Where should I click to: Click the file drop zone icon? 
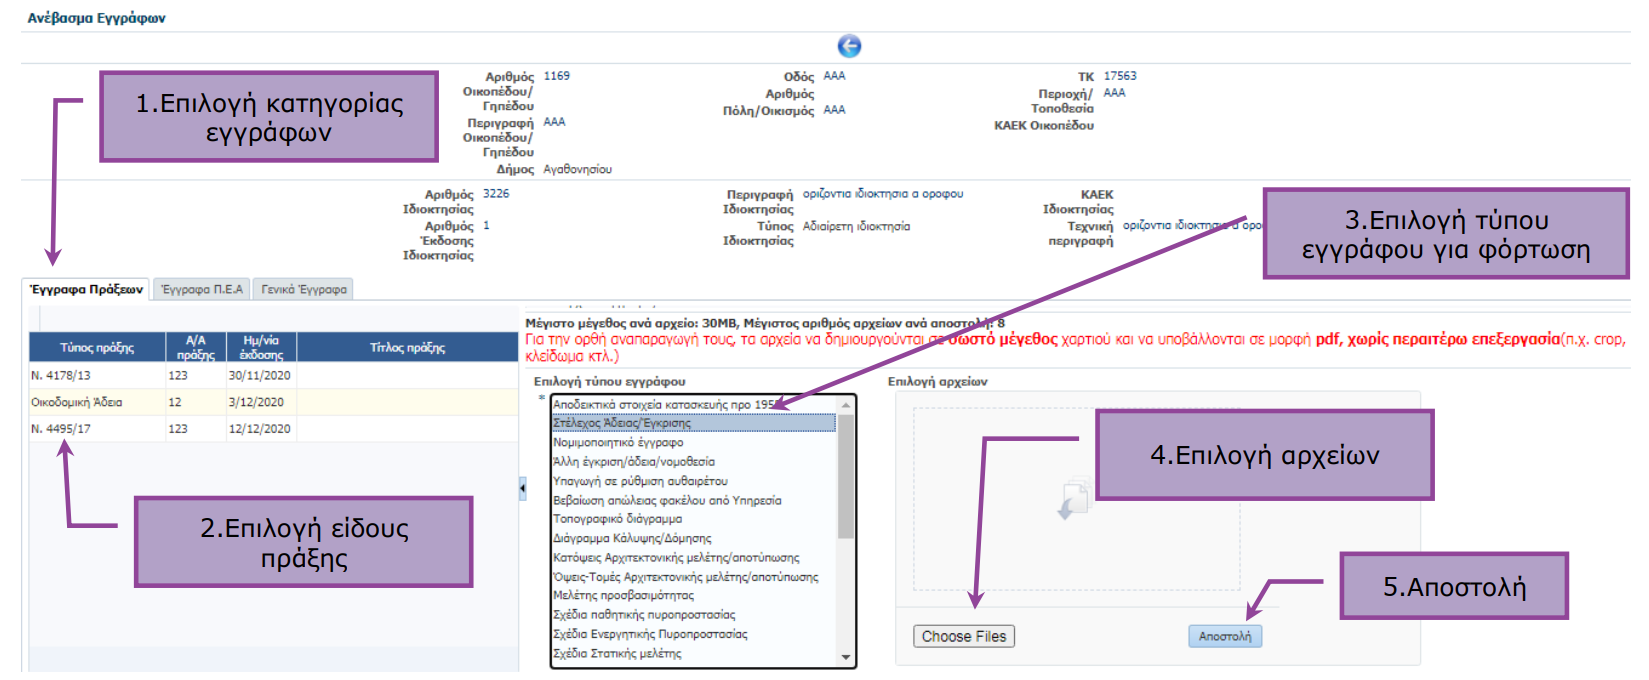1074,499
